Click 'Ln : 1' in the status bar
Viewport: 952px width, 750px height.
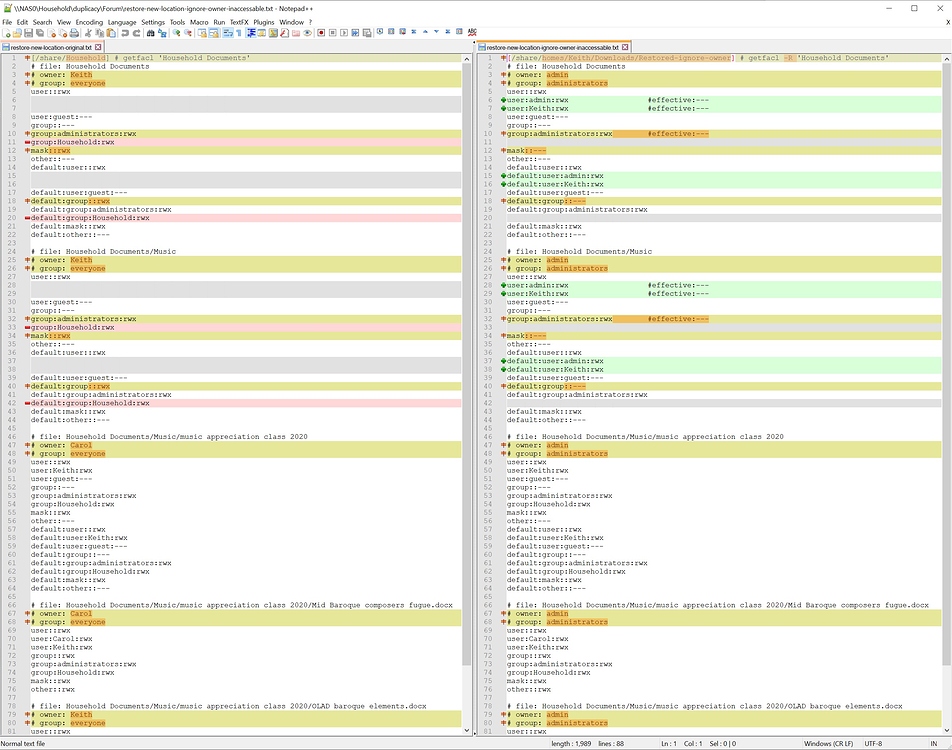[x=668, y=743]
